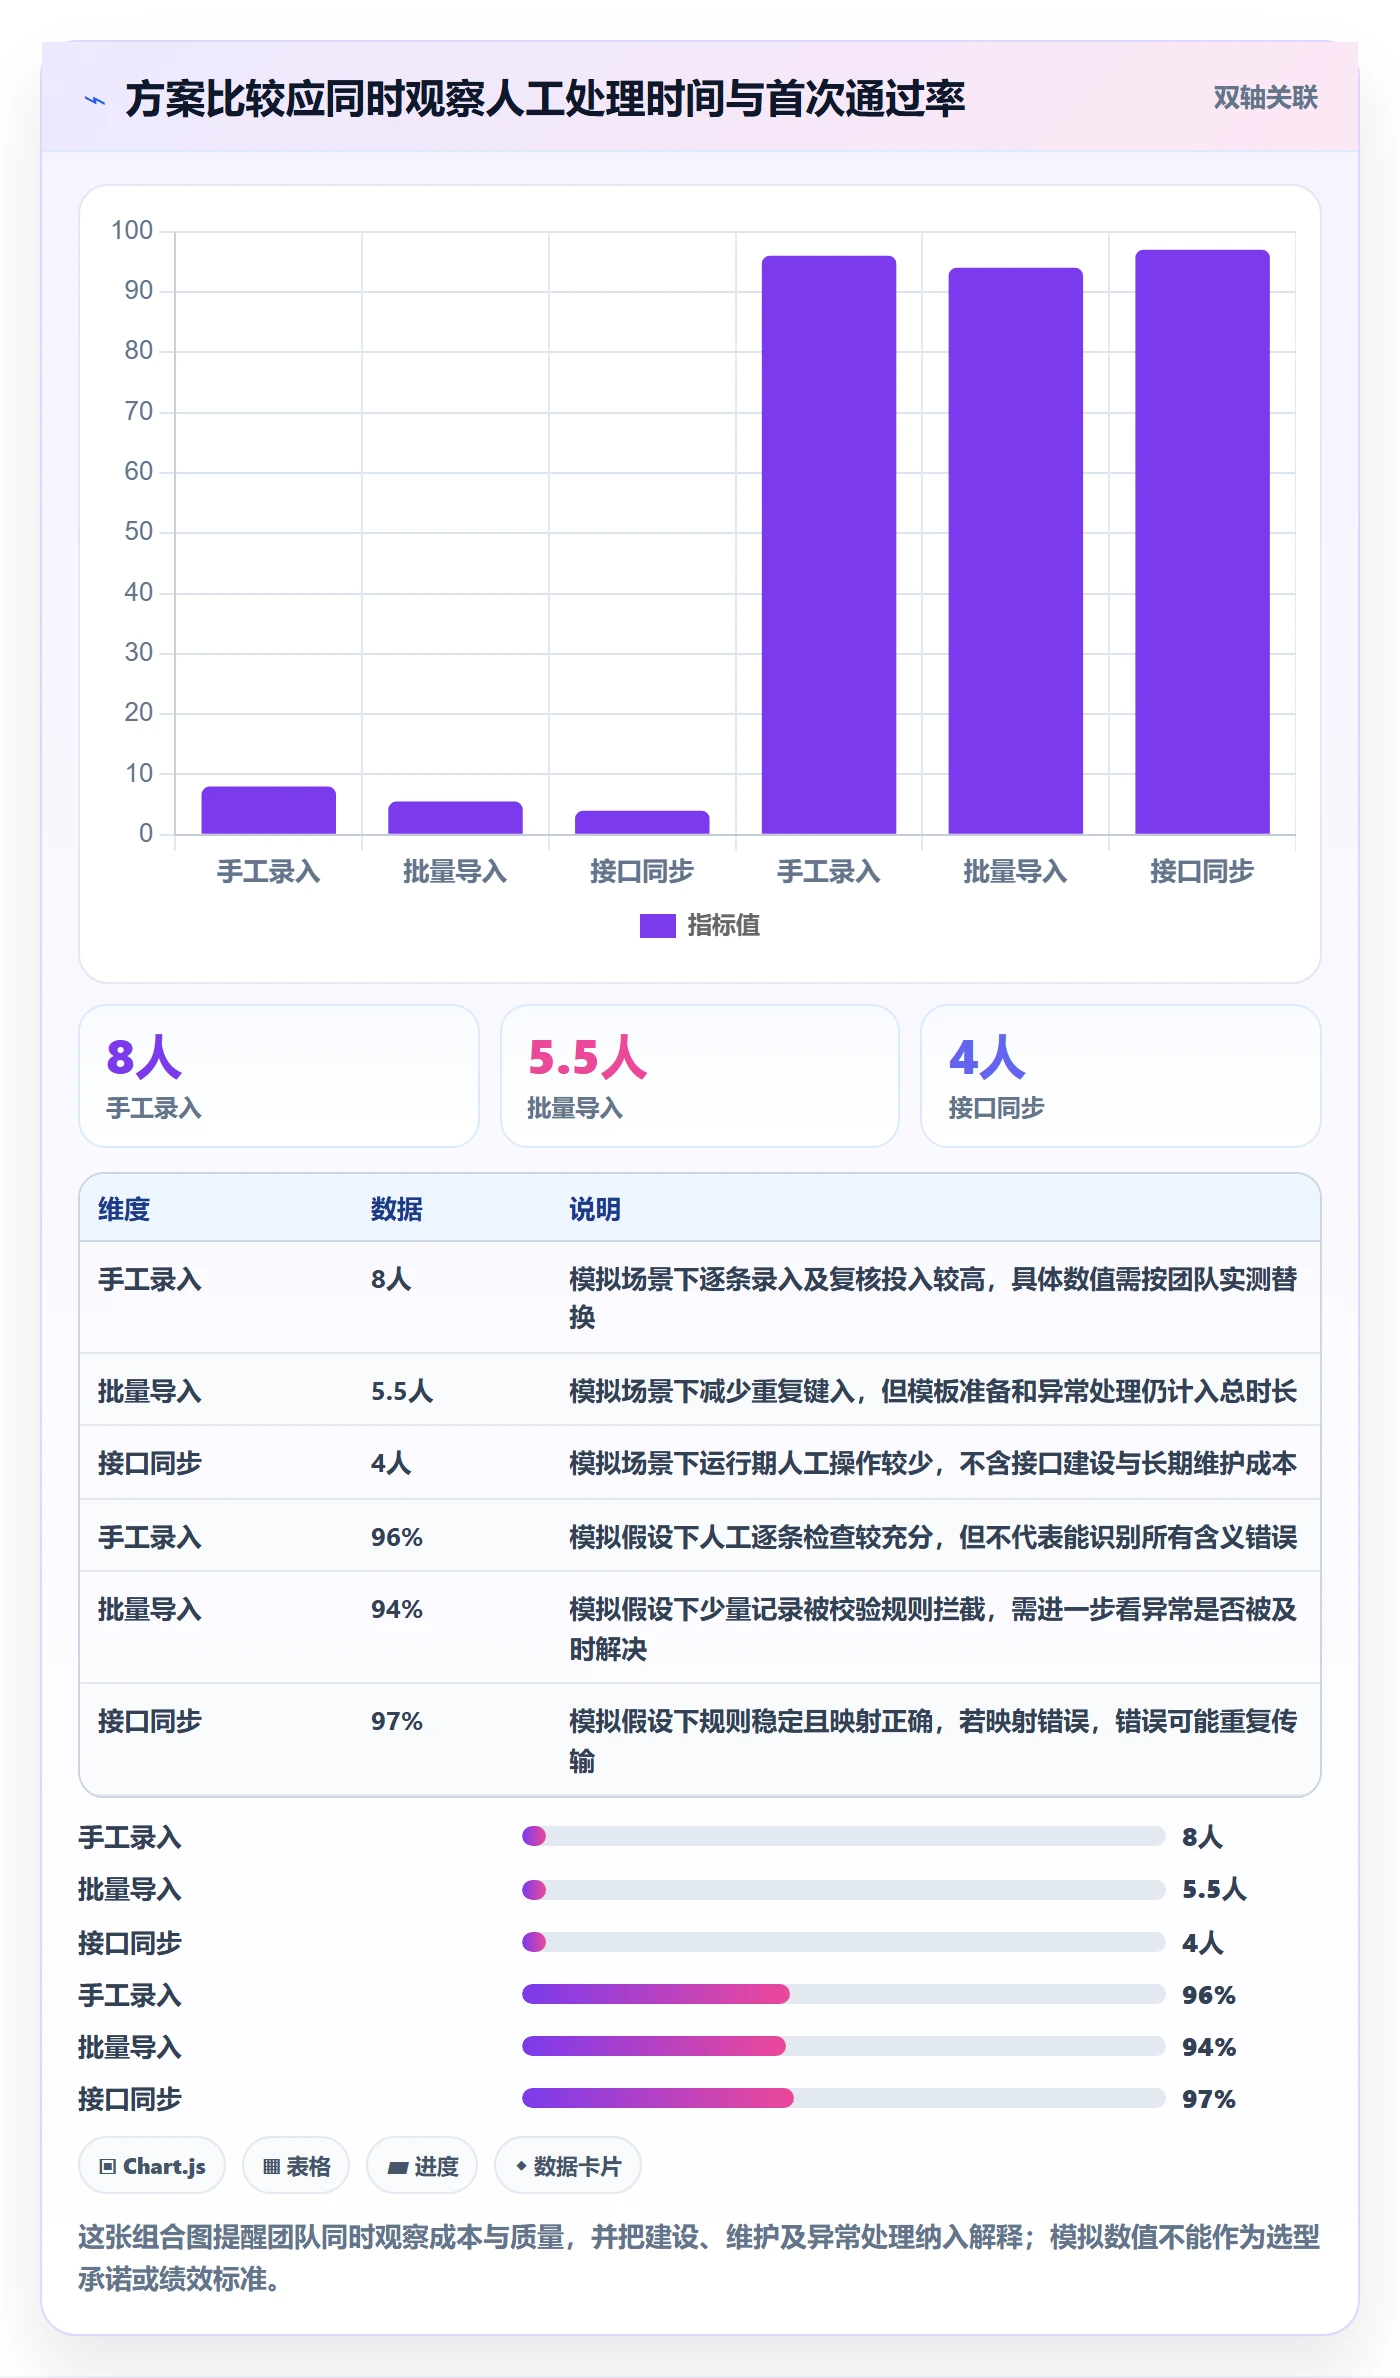
Task: Click the 5.5人 progress bar
Action: coord(844,1890)
